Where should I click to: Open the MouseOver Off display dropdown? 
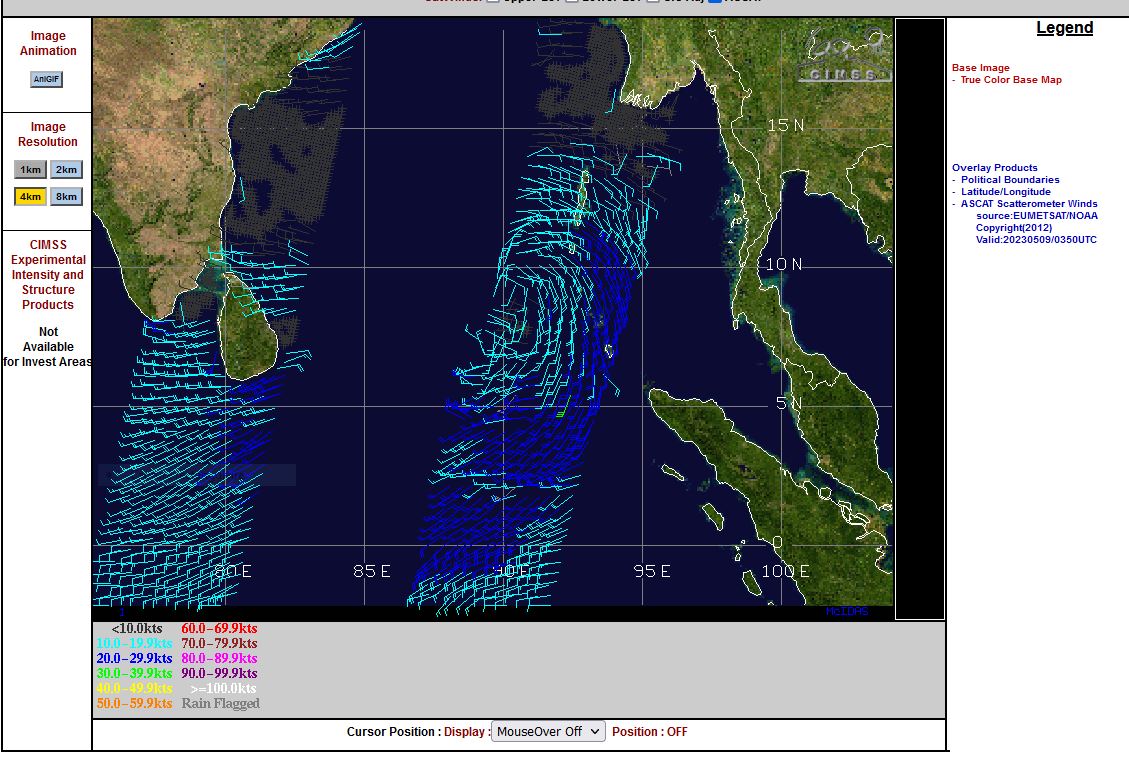(548, 731)
